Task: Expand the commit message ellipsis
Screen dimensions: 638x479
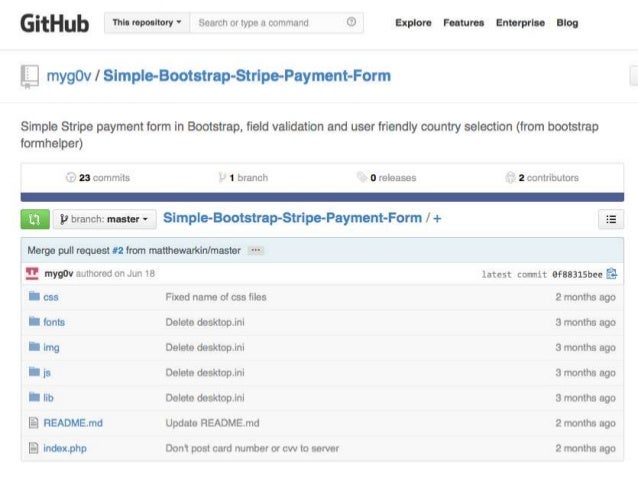Action: [x=256, y=250]
